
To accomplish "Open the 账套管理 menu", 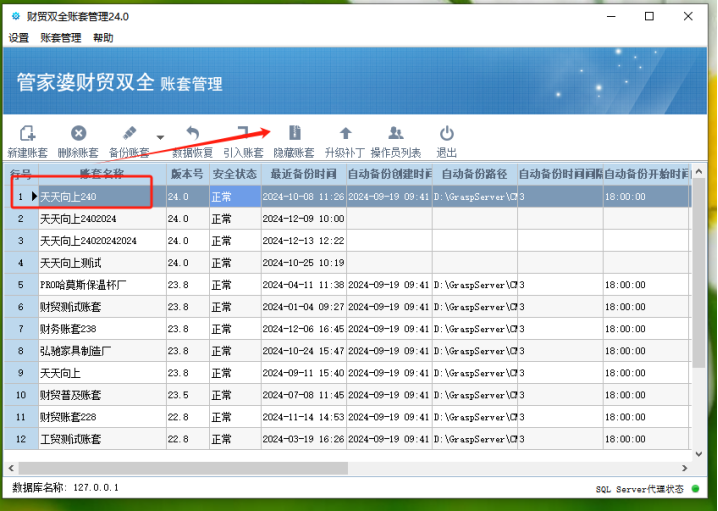I will pyautogui.click(x=60, y=38).
